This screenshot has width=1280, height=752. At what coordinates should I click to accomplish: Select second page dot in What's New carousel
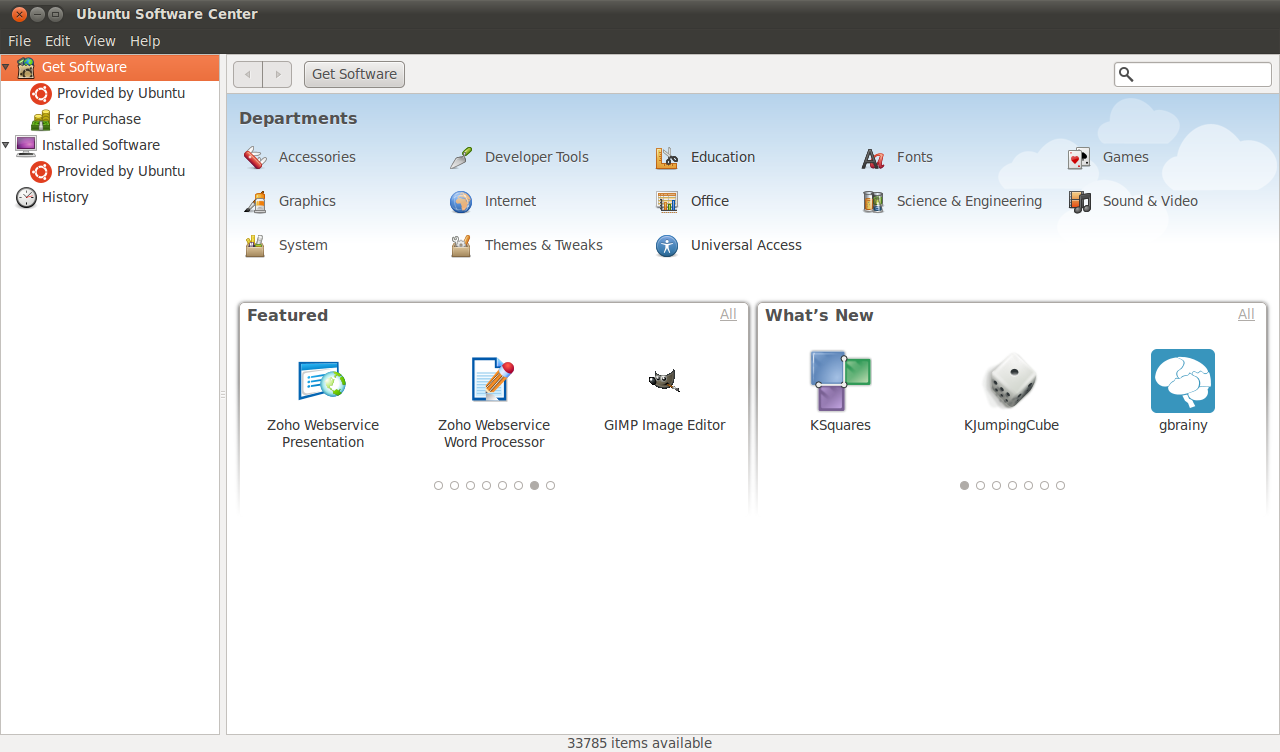[980, 485]
